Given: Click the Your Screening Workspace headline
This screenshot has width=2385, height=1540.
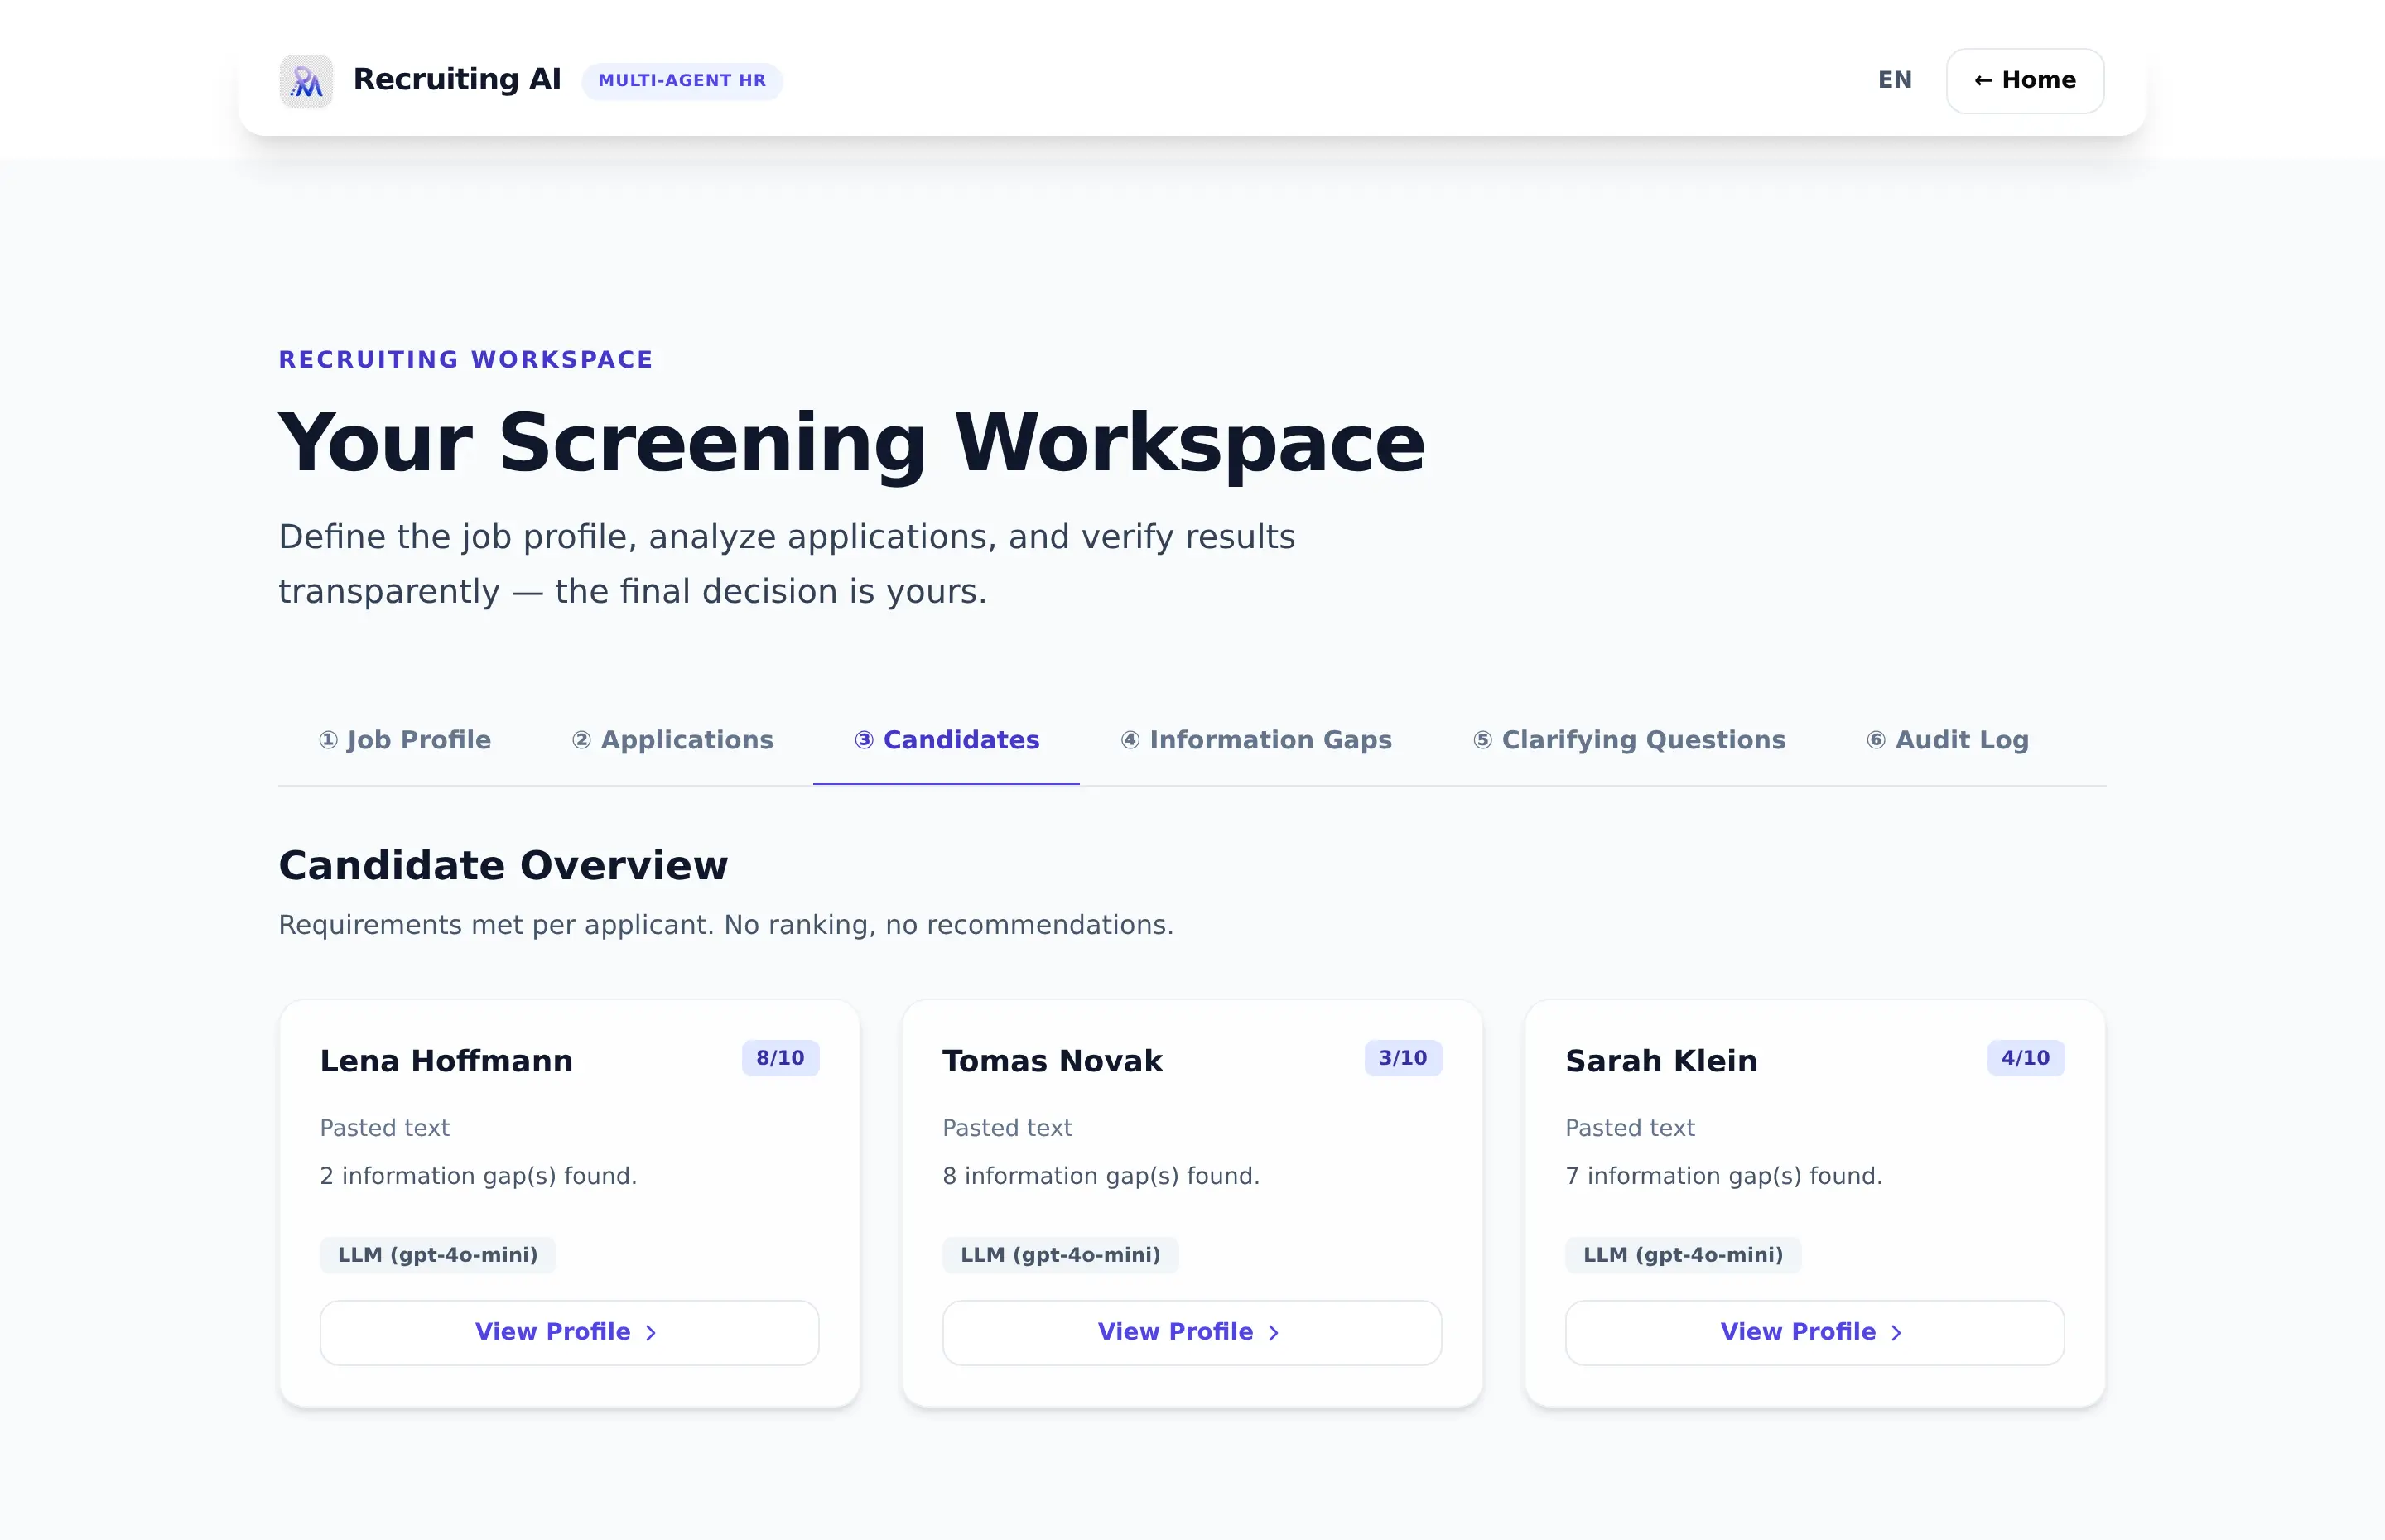Looking at the screenshot, I should click(852, 443).
